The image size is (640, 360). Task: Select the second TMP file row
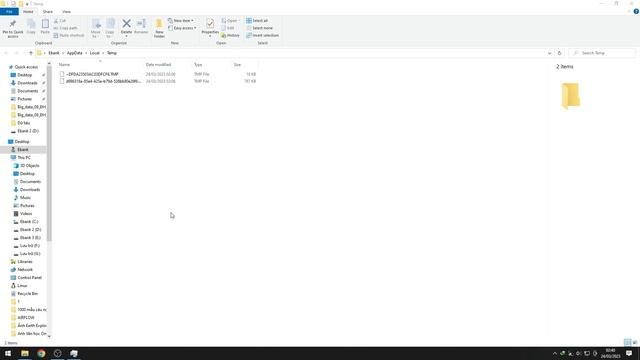click(x=158, y=81)
